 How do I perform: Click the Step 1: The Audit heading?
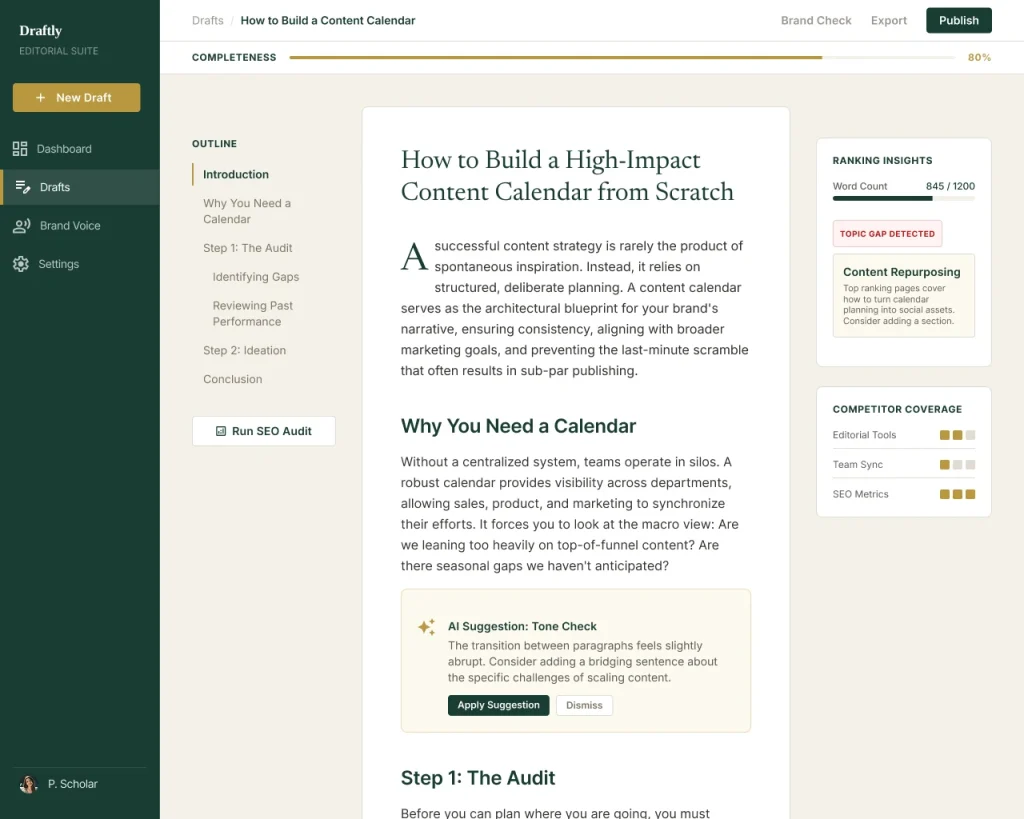(477, 778)
